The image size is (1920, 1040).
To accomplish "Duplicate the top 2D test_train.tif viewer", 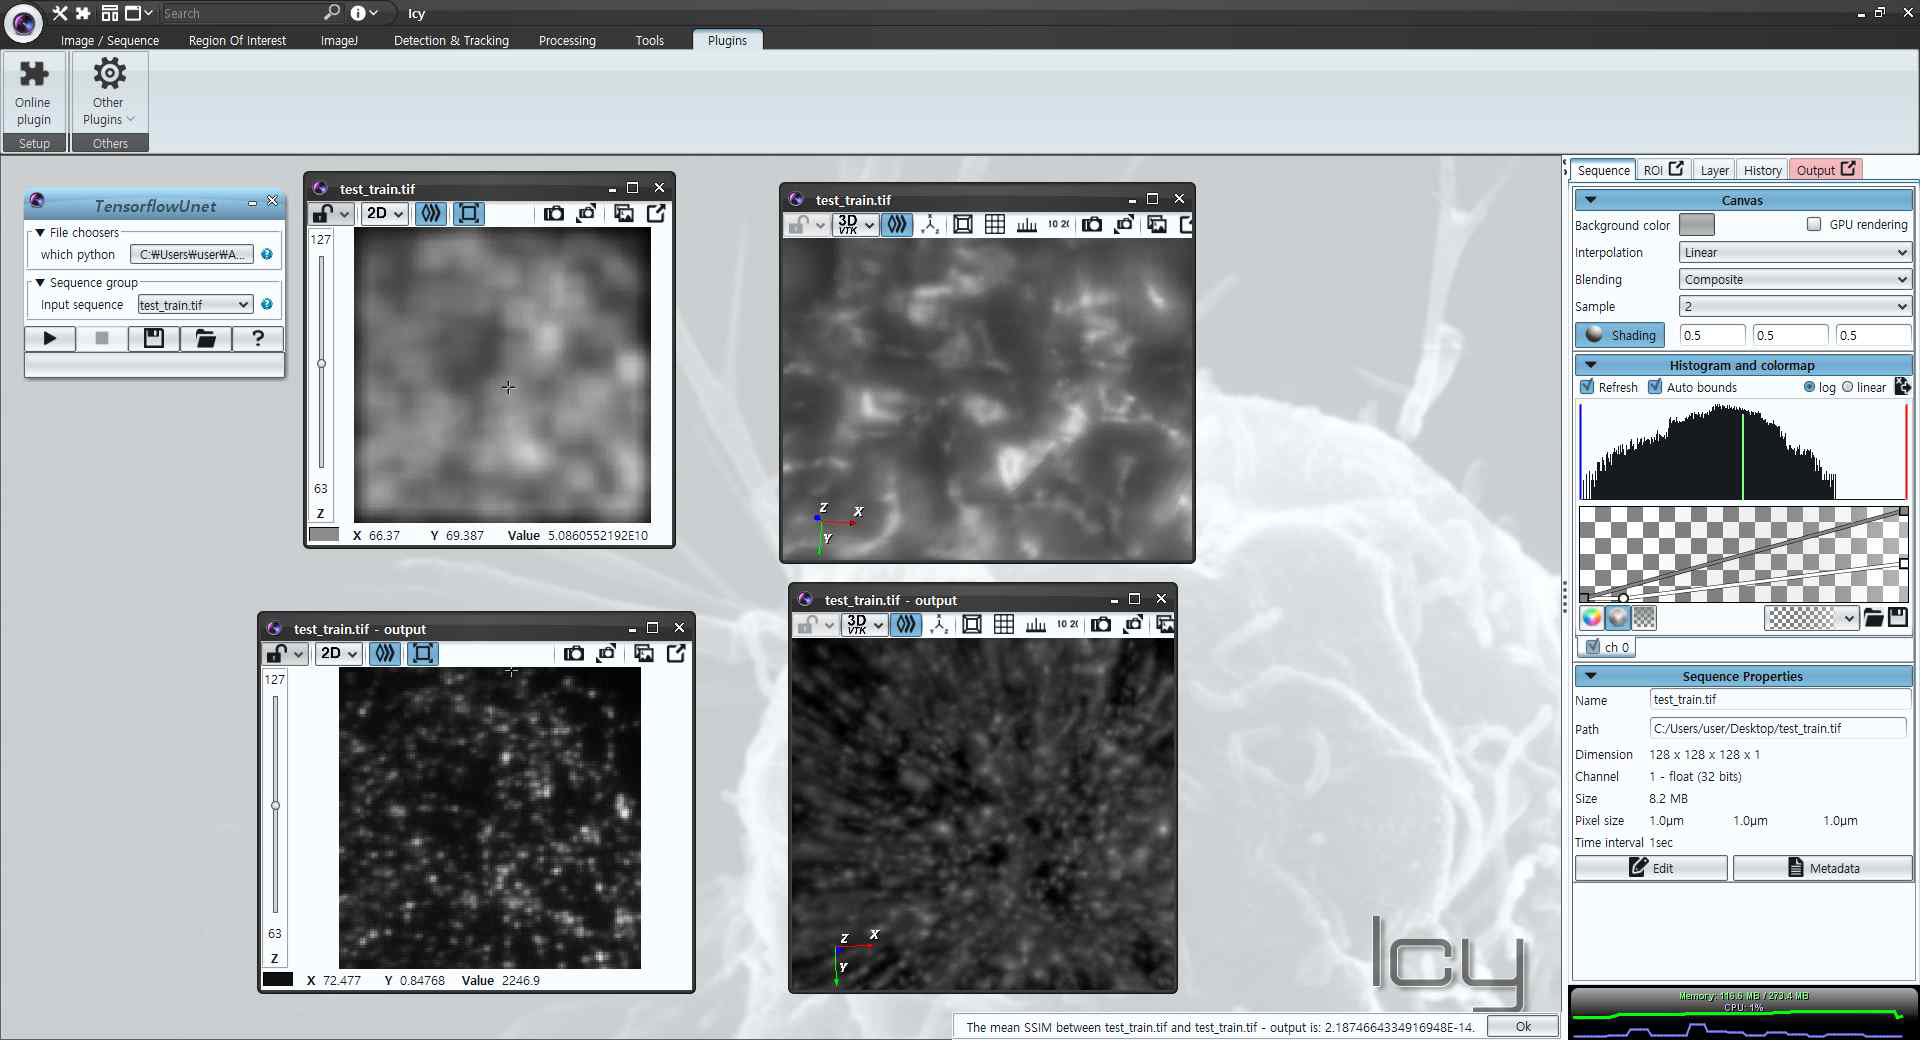I will (x=623, y=214).
